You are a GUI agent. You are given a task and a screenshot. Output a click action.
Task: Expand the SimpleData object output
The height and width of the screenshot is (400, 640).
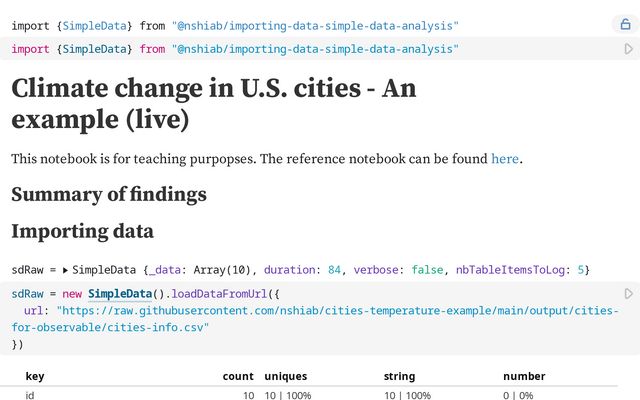[x=66, y=270]
